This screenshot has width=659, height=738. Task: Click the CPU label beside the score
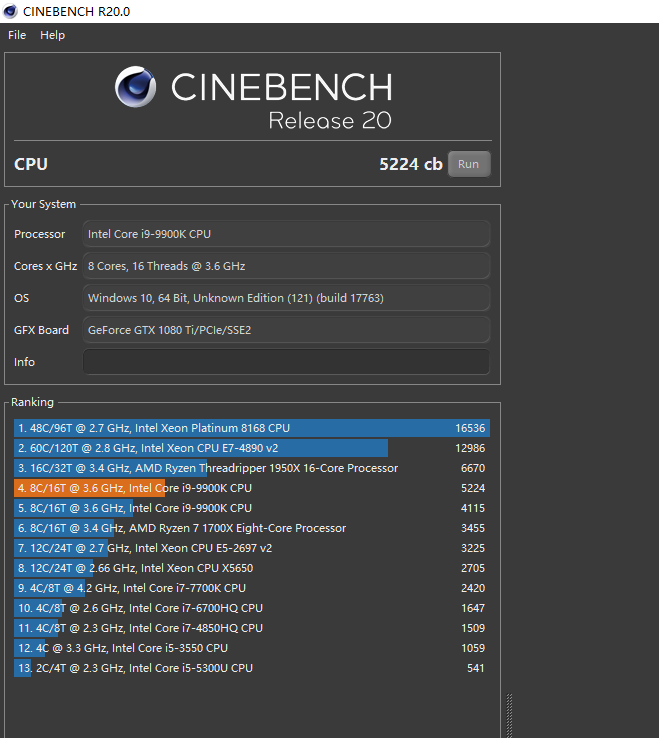pyautogui.click(x=31, y=164)
